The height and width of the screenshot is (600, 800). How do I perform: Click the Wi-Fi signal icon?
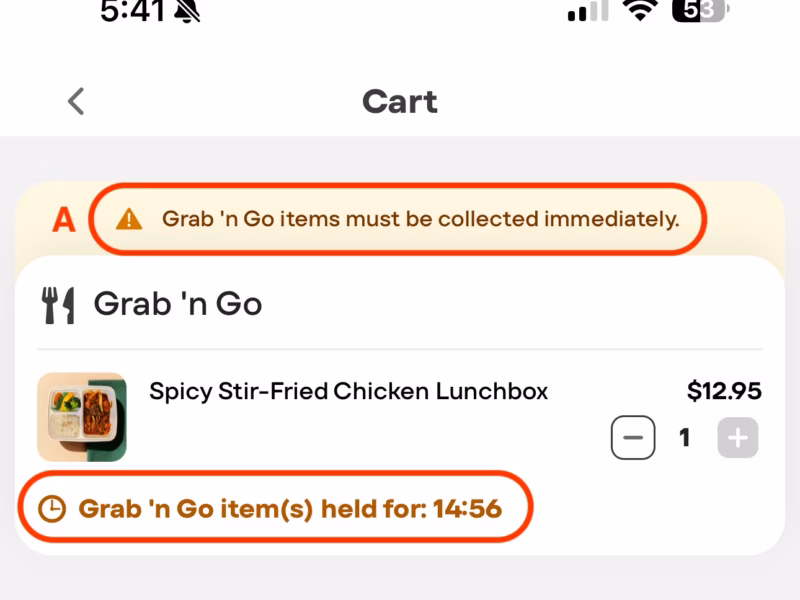click(639, 10)
